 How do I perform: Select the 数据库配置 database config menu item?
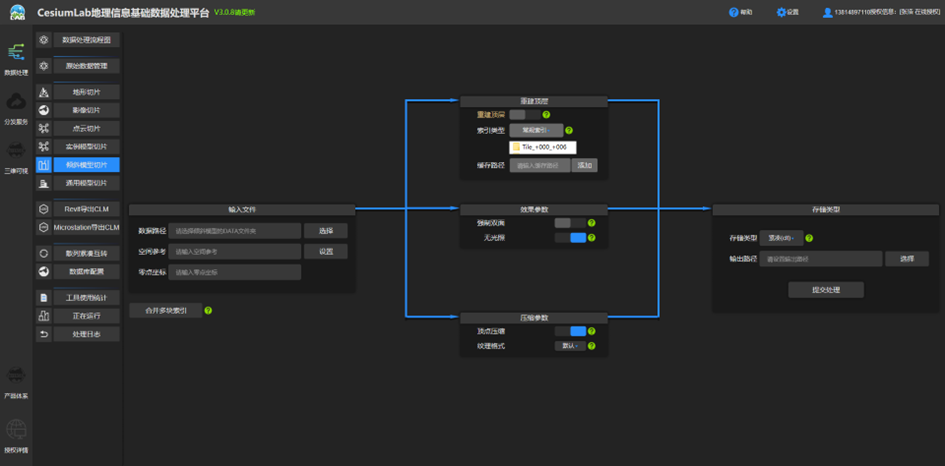coord(86,272)
